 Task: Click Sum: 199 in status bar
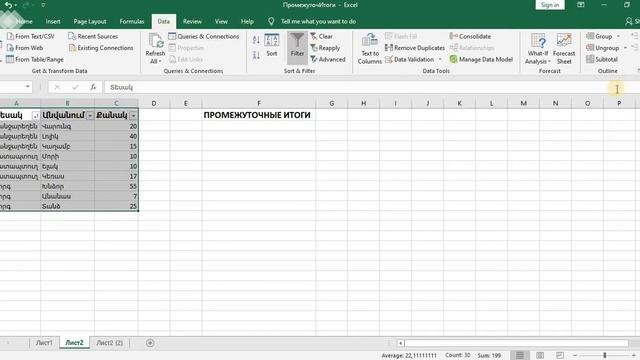489,356
